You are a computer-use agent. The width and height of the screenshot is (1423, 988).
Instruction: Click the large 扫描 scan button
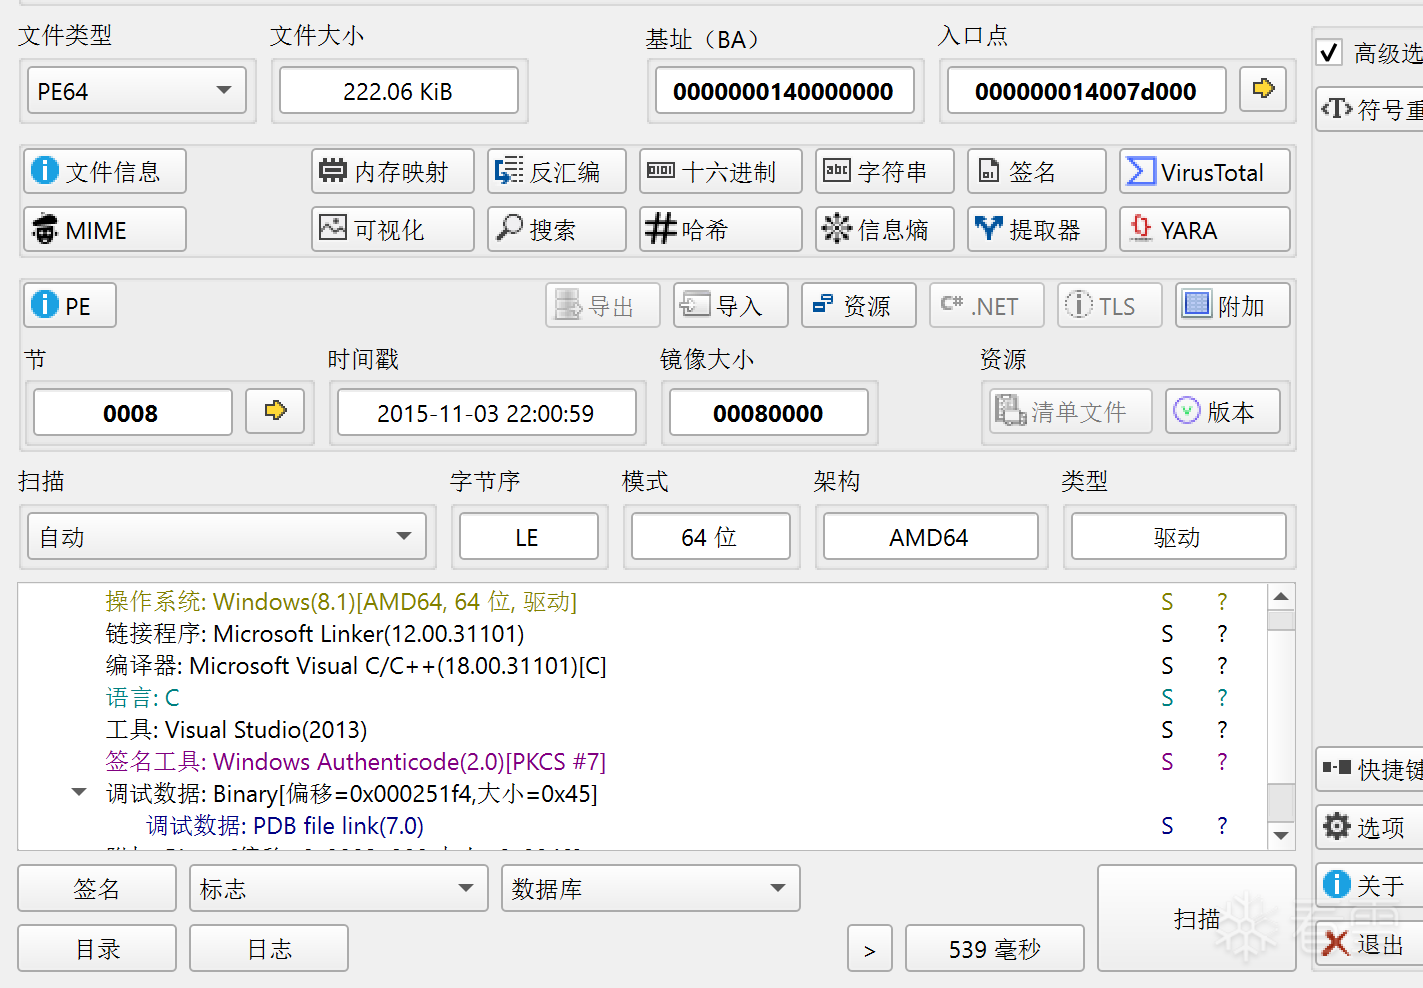tap(1196, 918)
